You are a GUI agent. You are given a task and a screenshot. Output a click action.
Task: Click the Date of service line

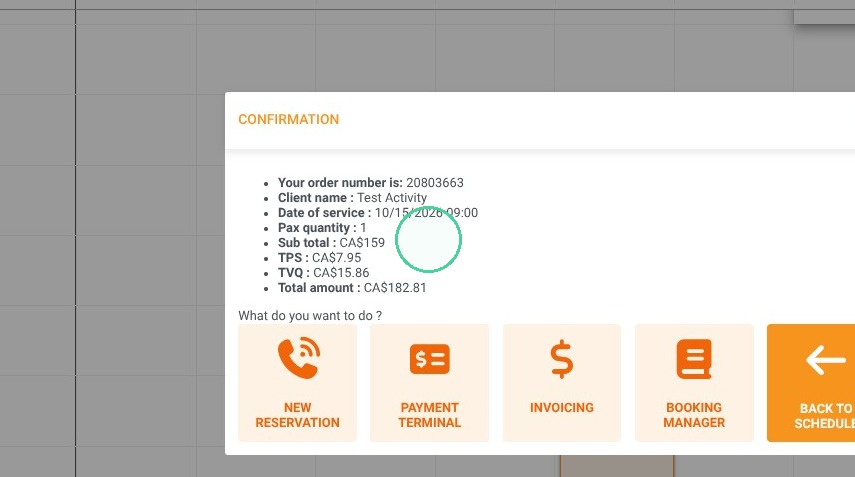pyautogui.click(x=378, y=213)
